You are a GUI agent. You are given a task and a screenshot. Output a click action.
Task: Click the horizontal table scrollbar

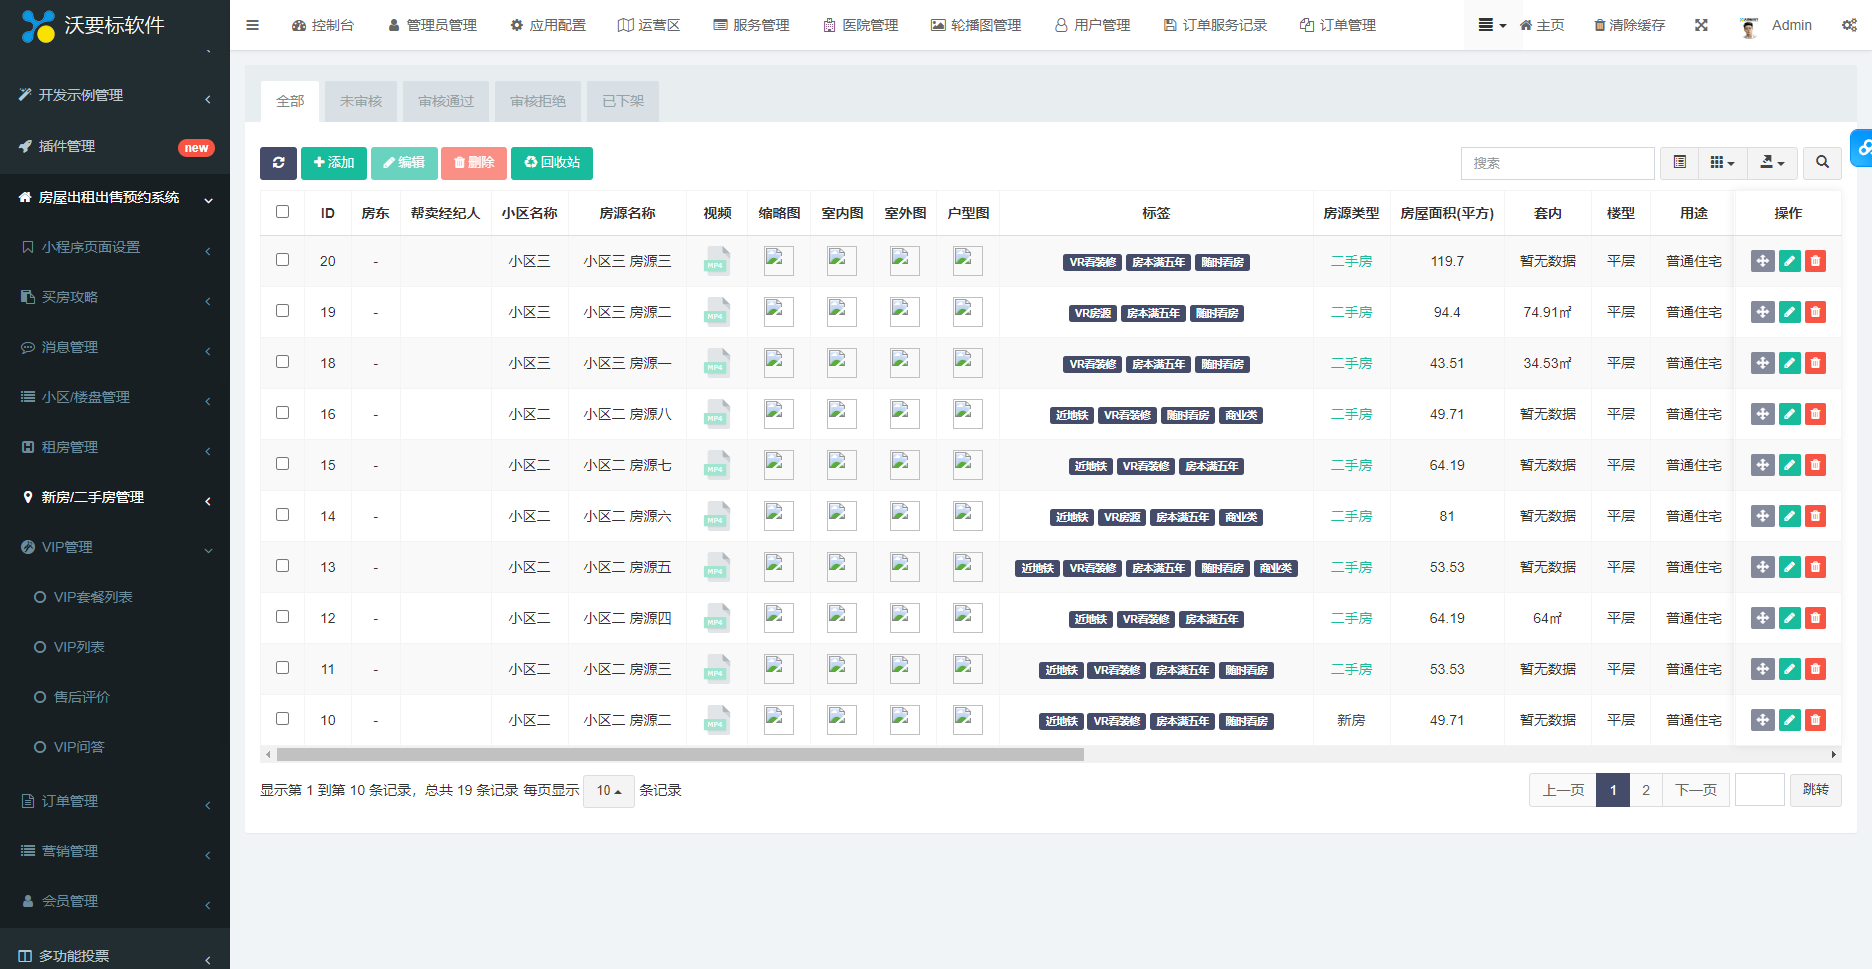[x=680, y=755]
